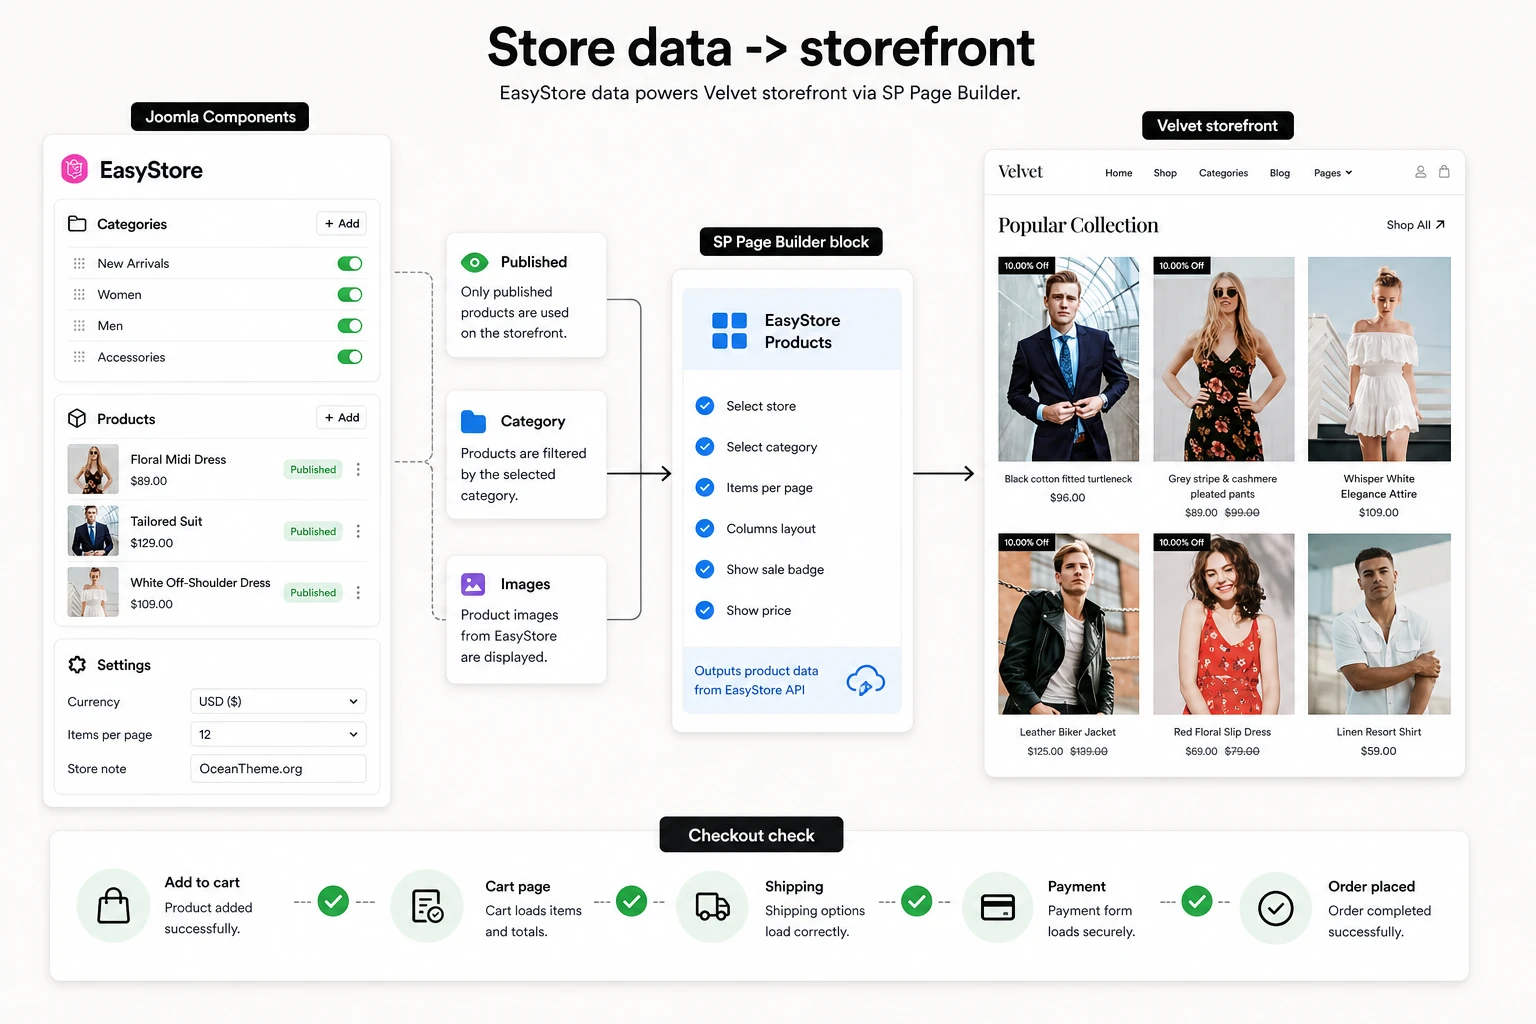Open Whisper White Elegance Attire image

[x=1379, y=359]
